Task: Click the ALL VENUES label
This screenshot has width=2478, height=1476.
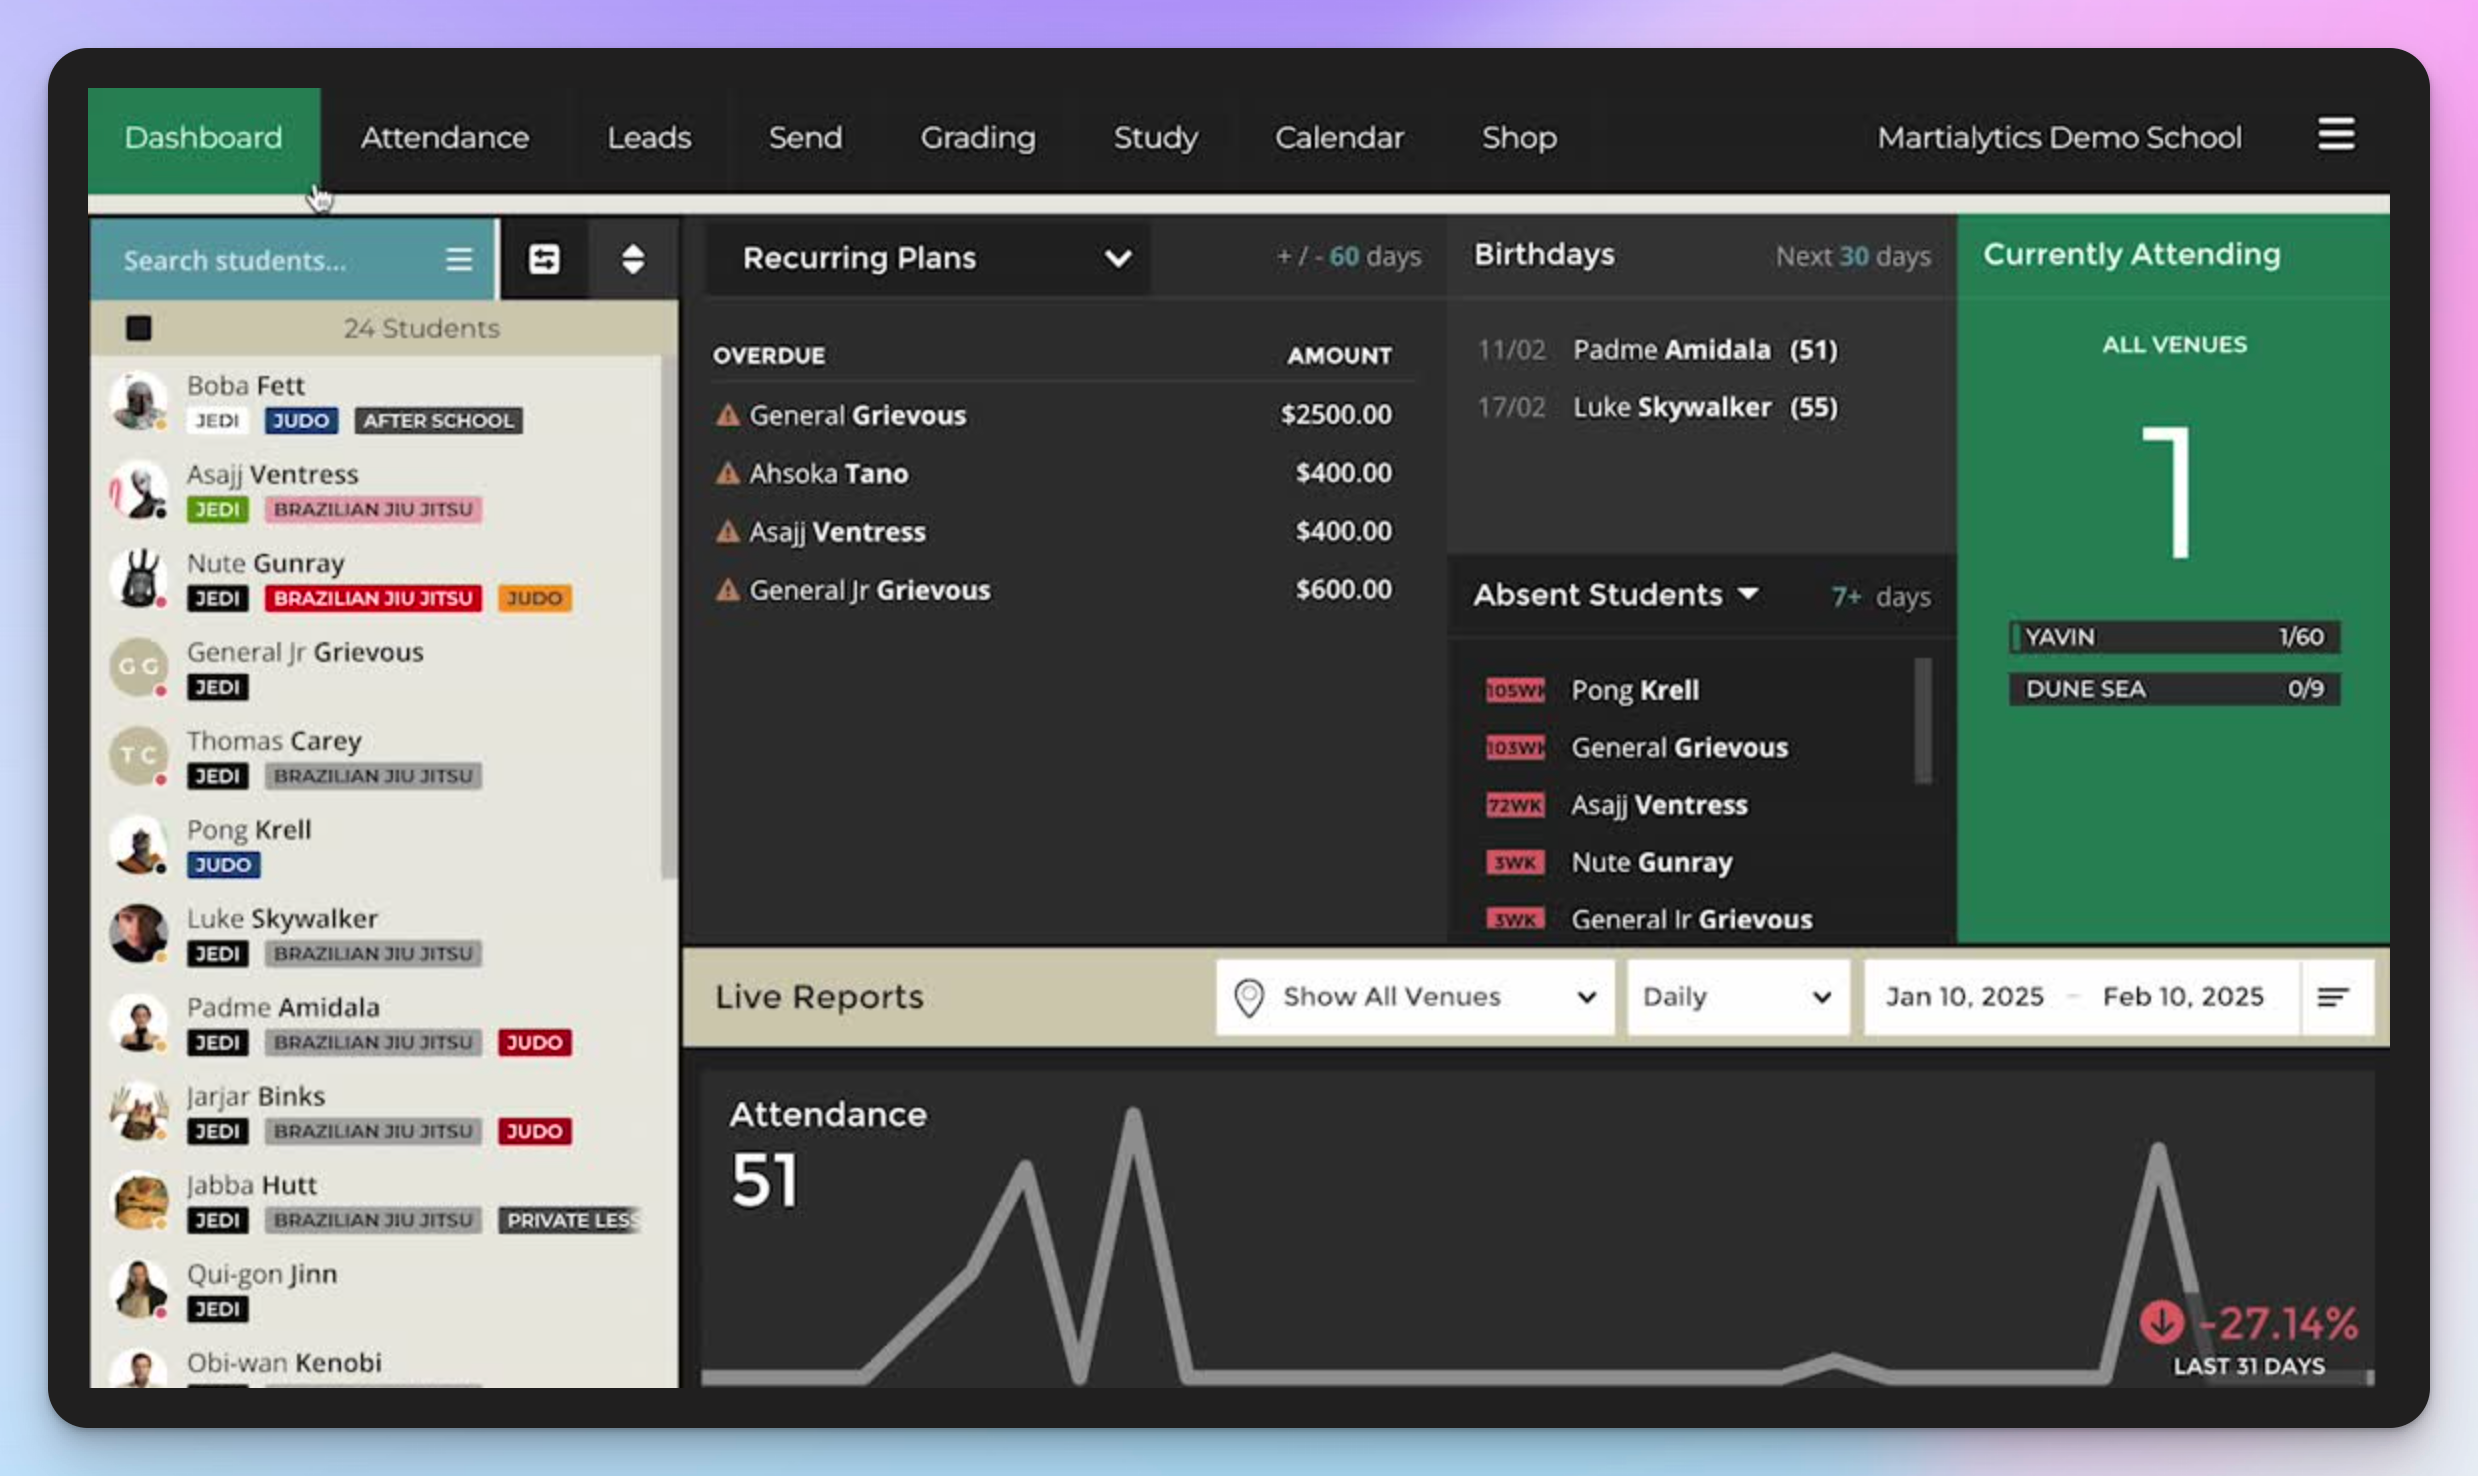Action: pos(2174,345)
